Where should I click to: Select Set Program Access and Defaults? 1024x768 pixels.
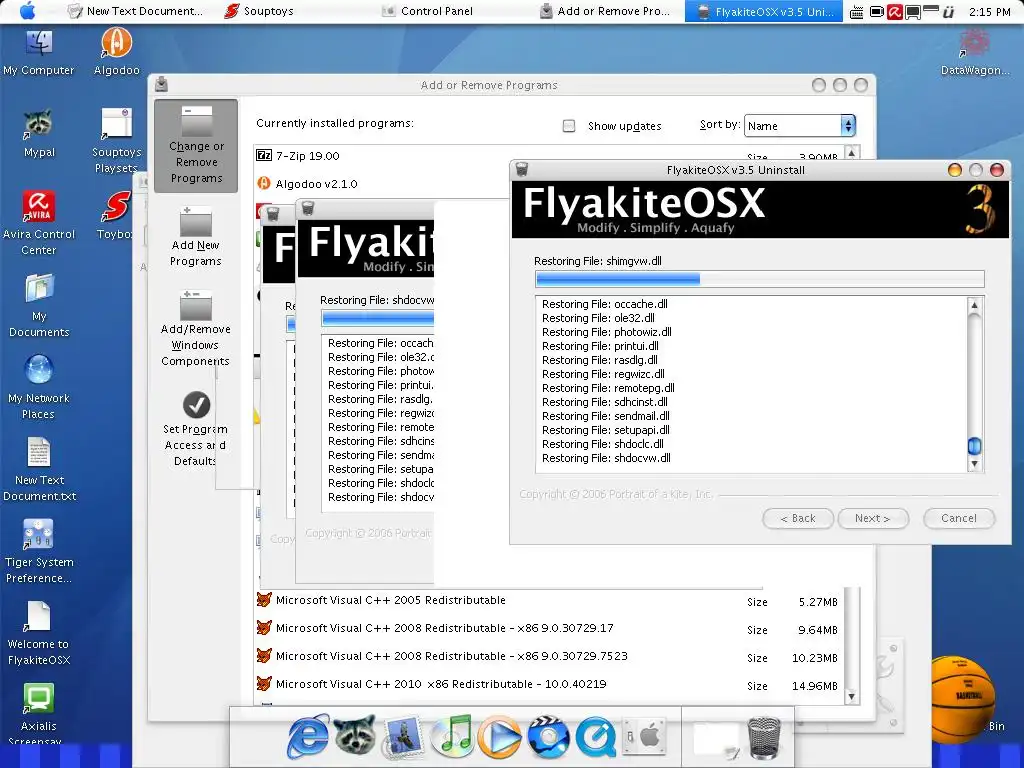(196, 429)
